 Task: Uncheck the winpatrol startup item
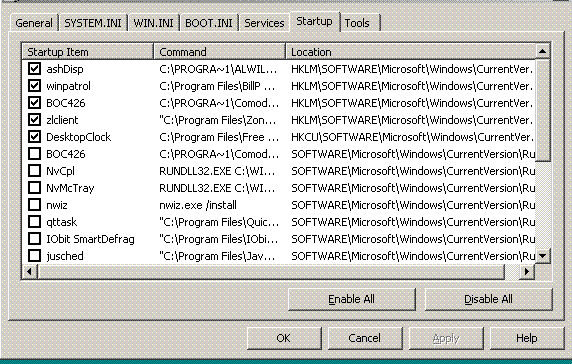(35, 86)
